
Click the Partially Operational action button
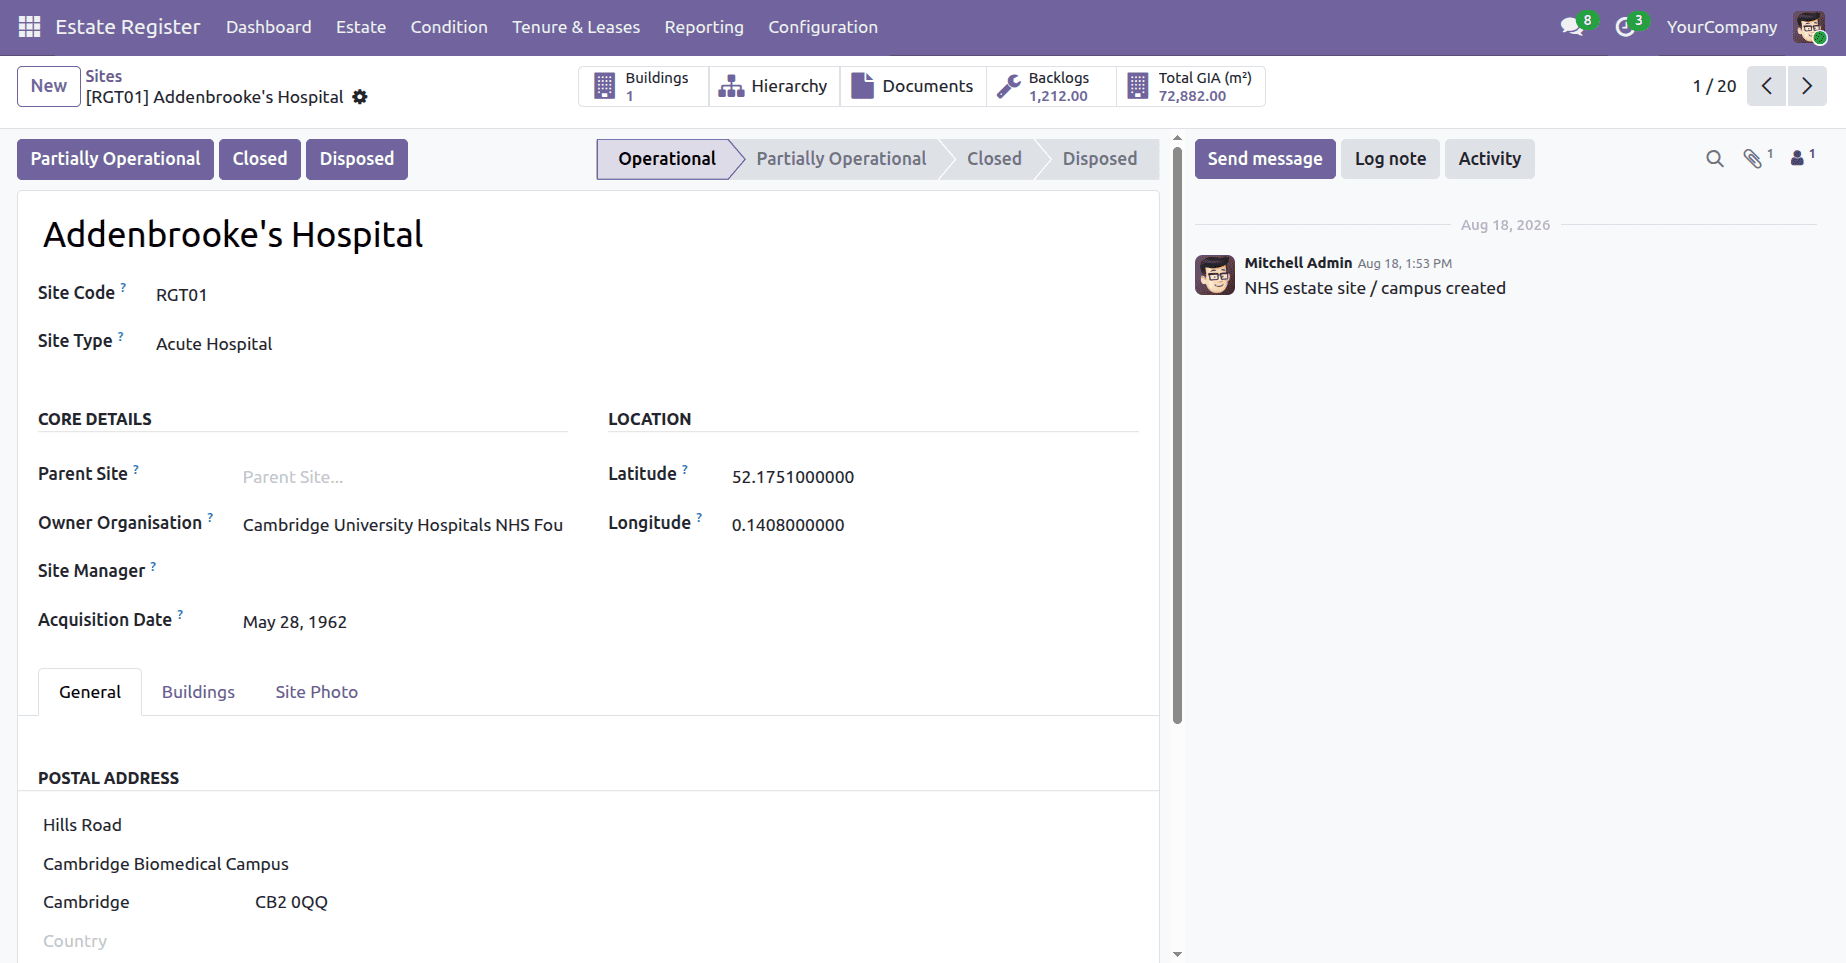[x=115, y=159]
